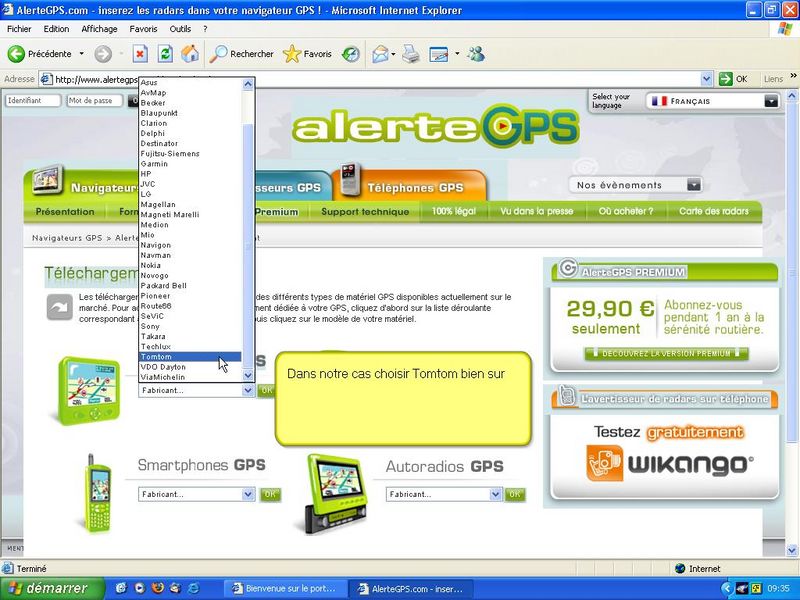The image size is (800, 600).
Task: Select Garmin in the manufacturer list
Action: point(190,164)
